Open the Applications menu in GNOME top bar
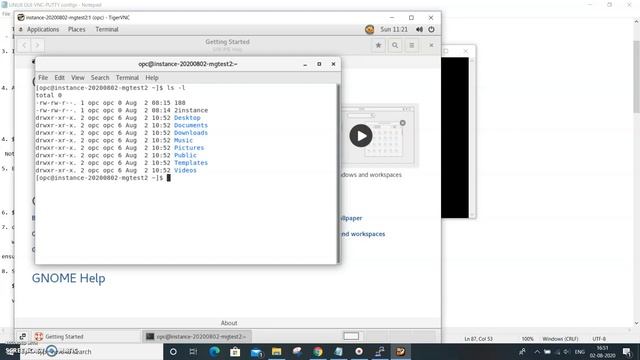The image size is (640, 360). 42,29
